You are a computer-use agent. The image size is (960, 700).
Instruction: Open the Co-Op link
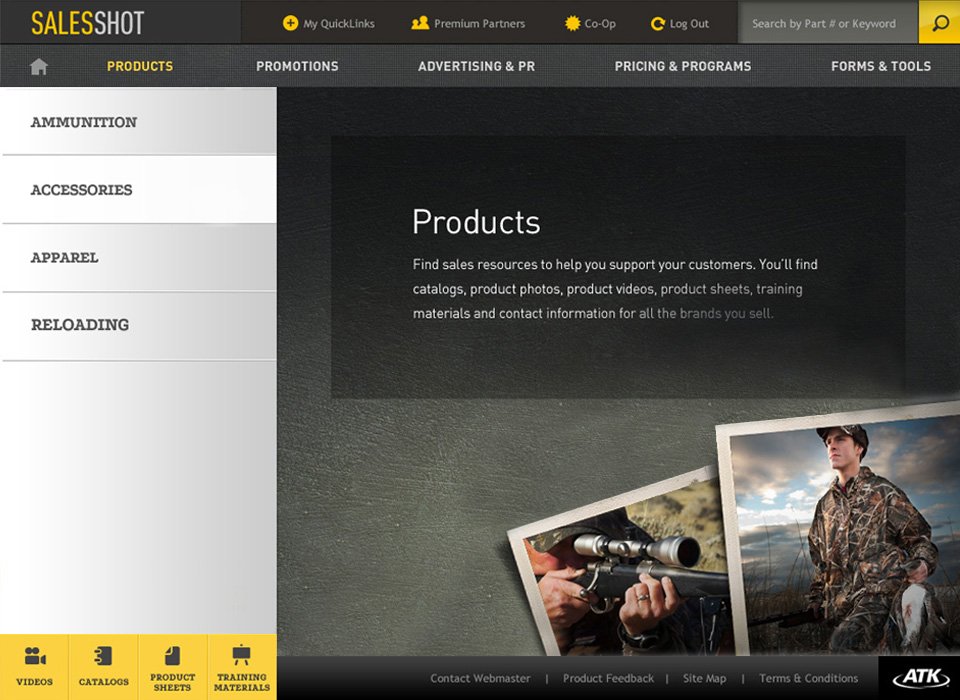[600, 24]
